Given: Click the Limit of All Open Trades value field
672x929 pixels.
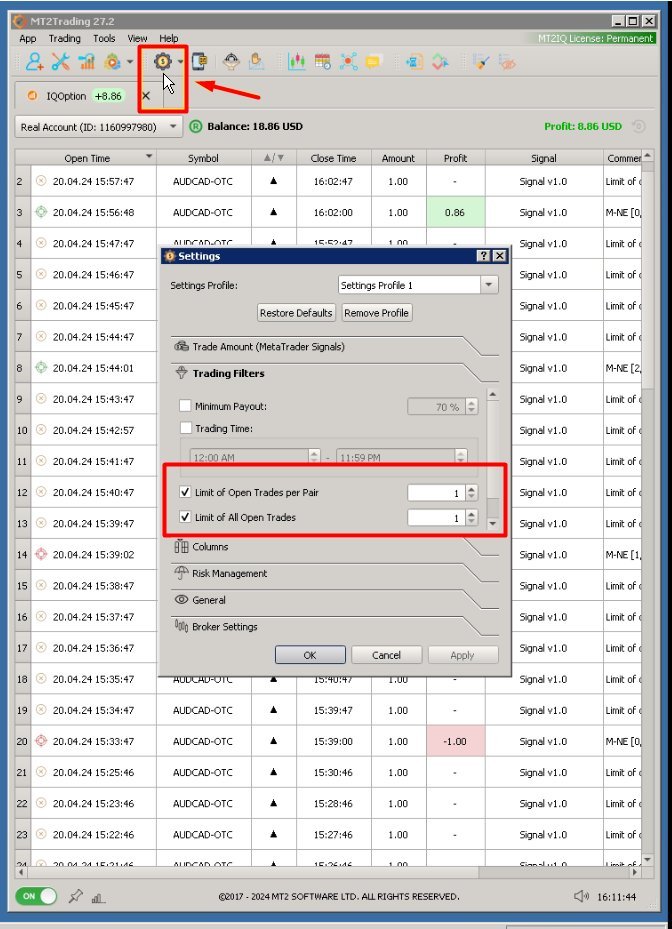Looking at the screenshot, I should (435, 518).
